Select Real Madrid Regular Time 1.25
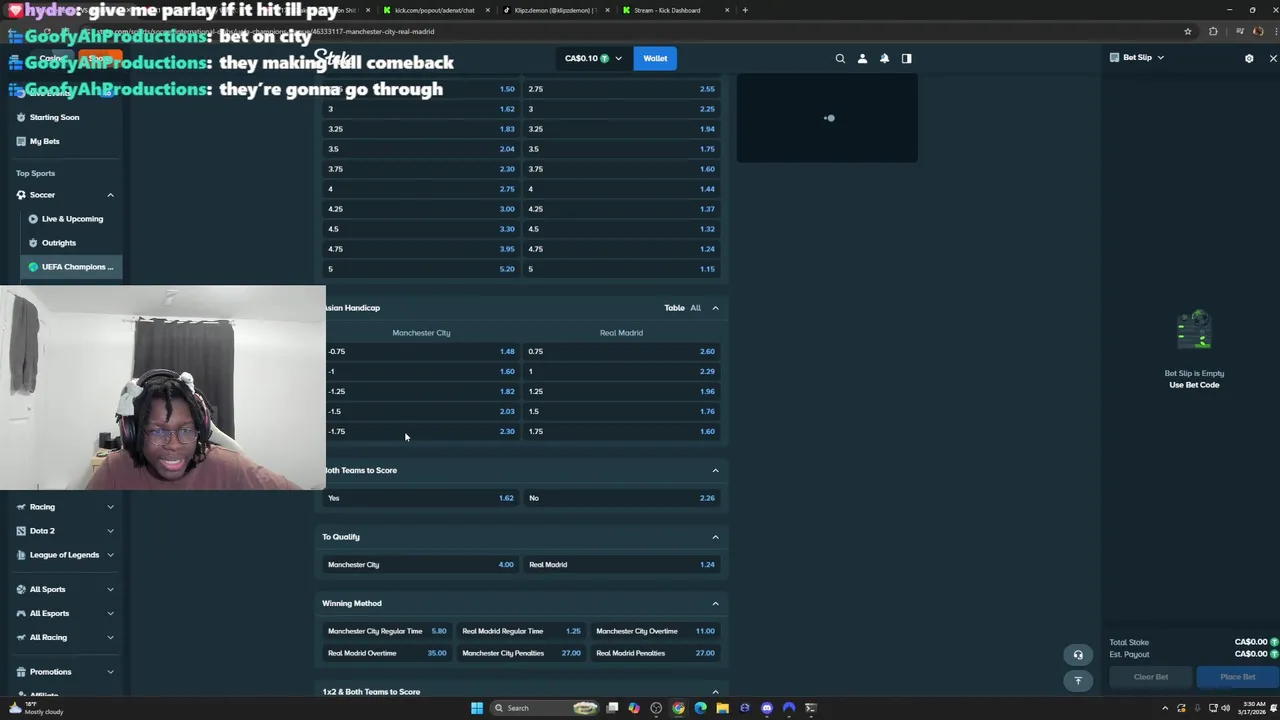The image size is (1280, 720). tap(521, 631)
